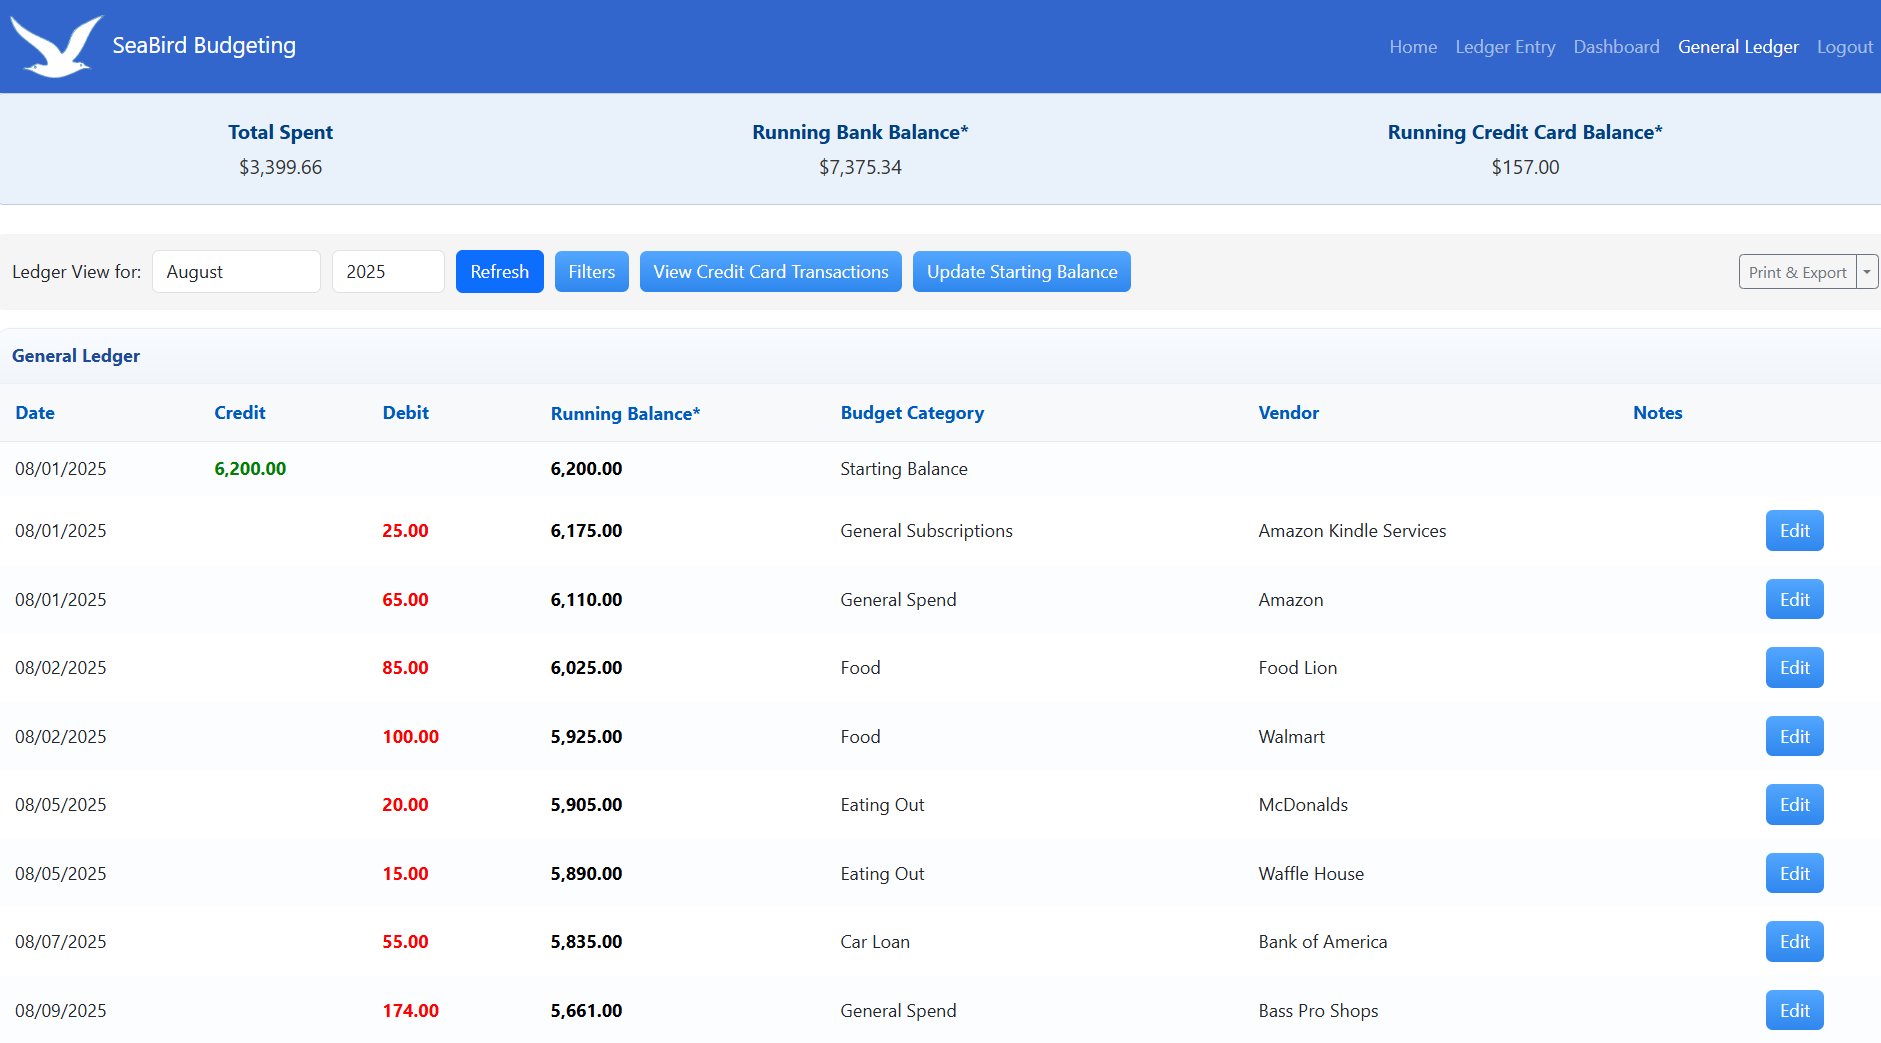Edit the Waffle House entry
This screenshot has height=1043, width=1881.
point(1794,874)
